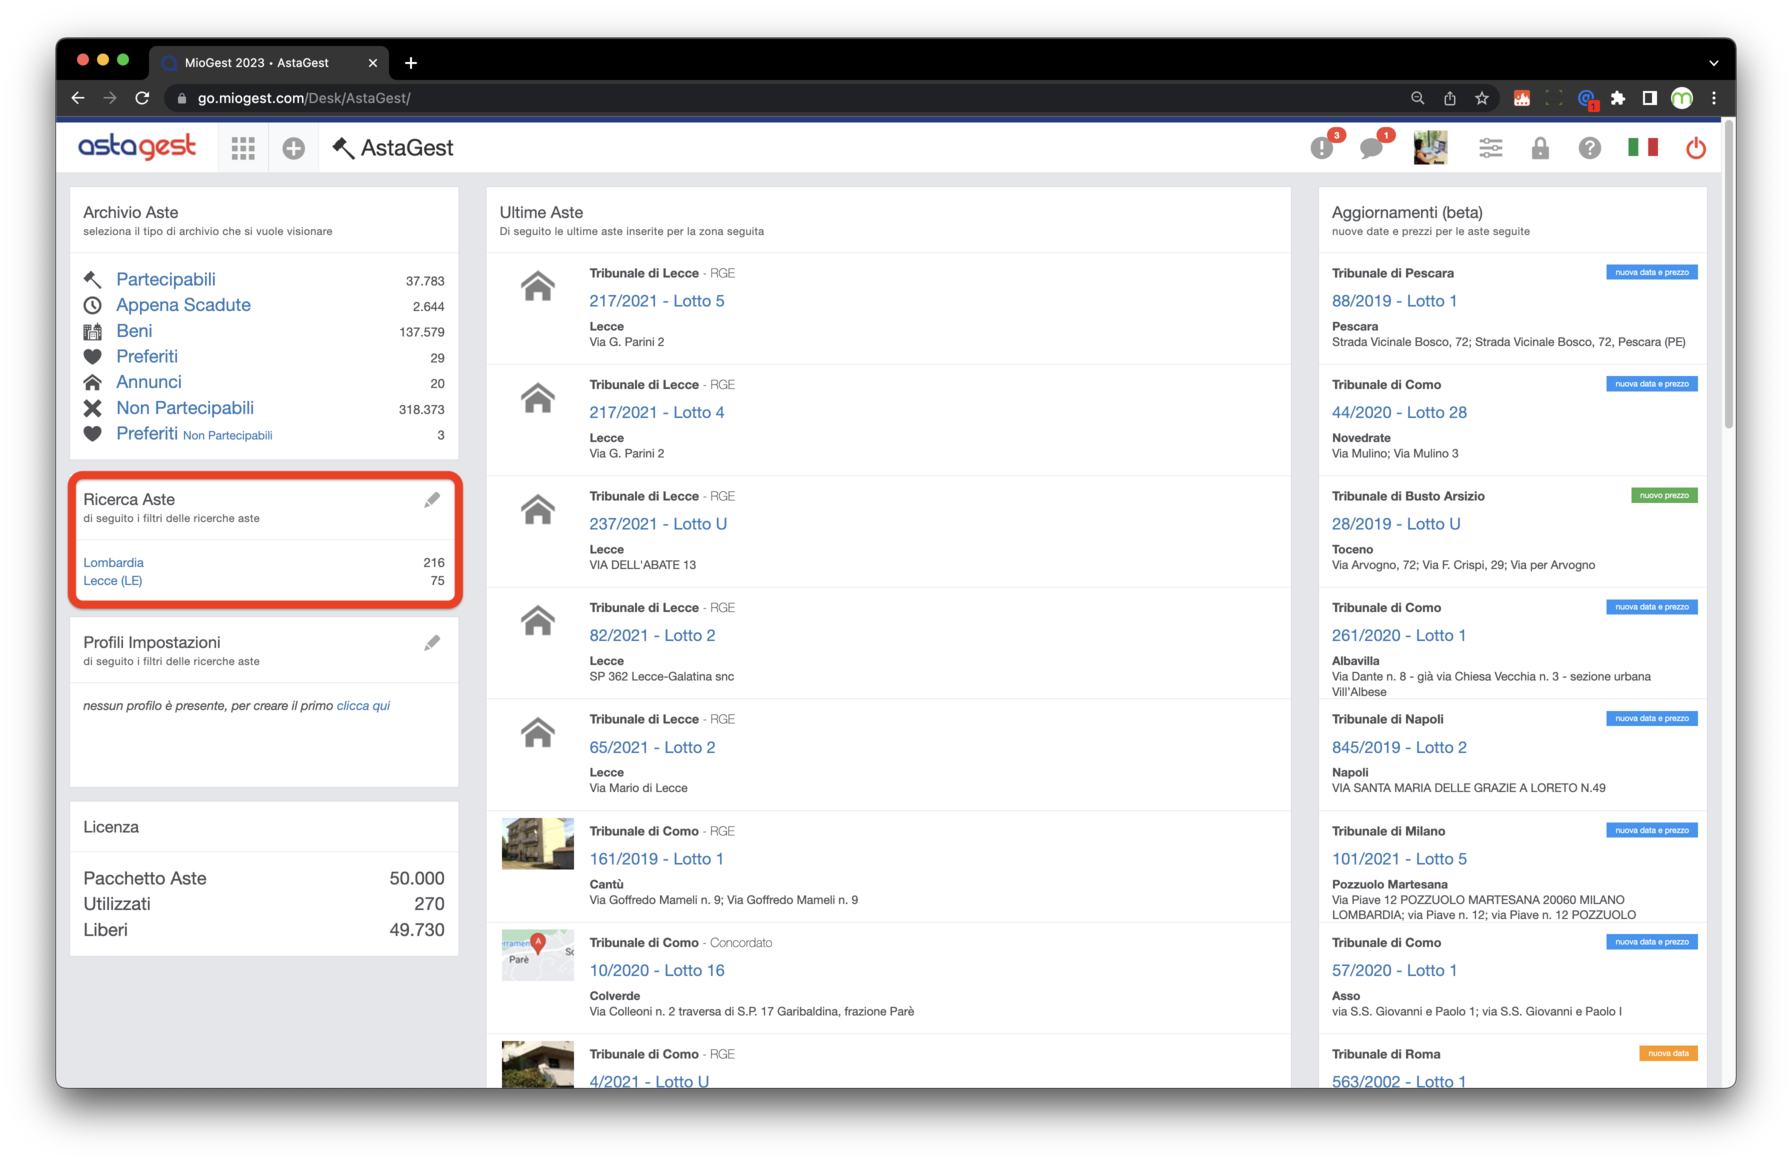Open the Preferiti archive with 29 items
Viewport: 1792px width, 1162px height.
click(x=147, y=357)
